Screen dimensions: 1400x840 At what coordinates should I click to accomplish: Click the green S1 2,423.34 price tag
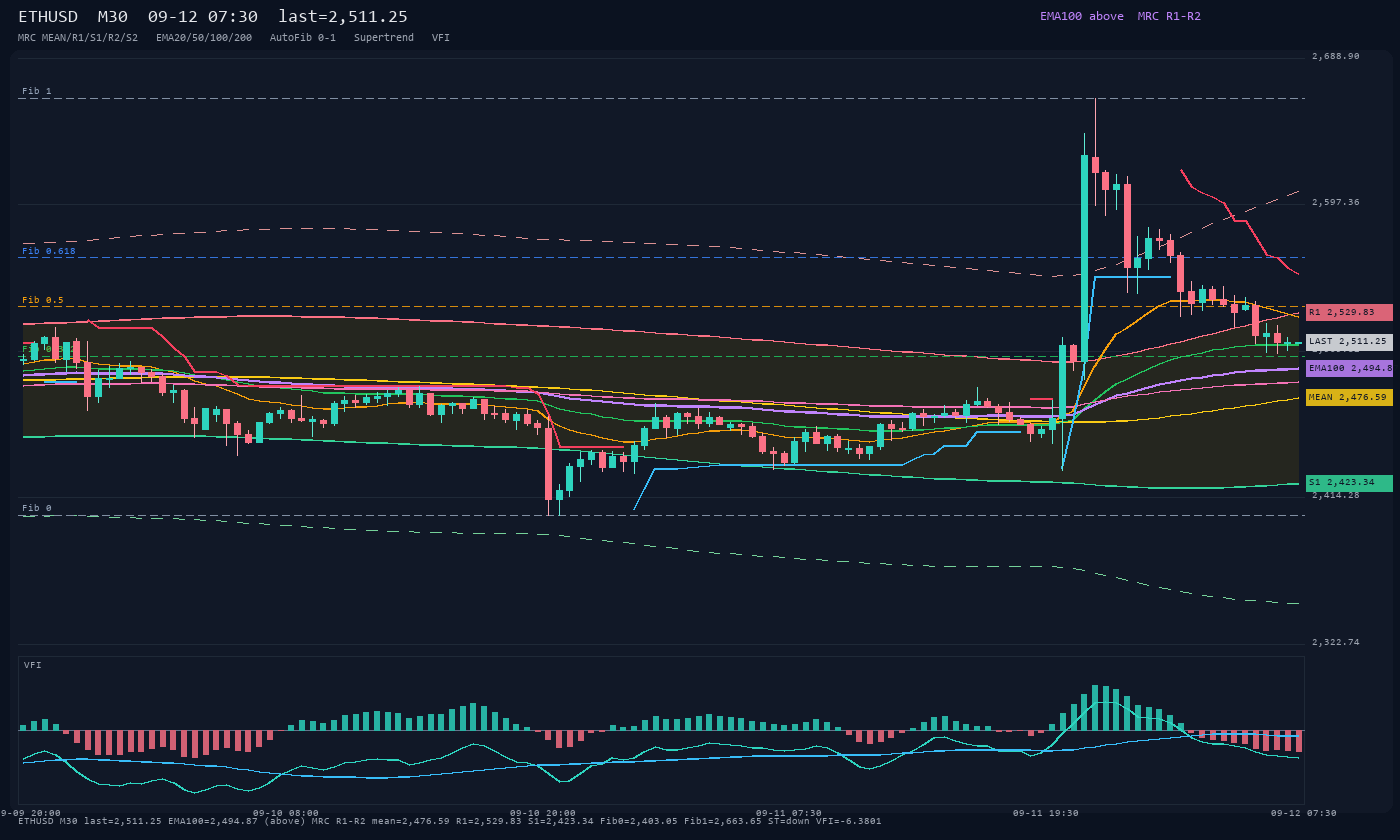[1349, 483]
